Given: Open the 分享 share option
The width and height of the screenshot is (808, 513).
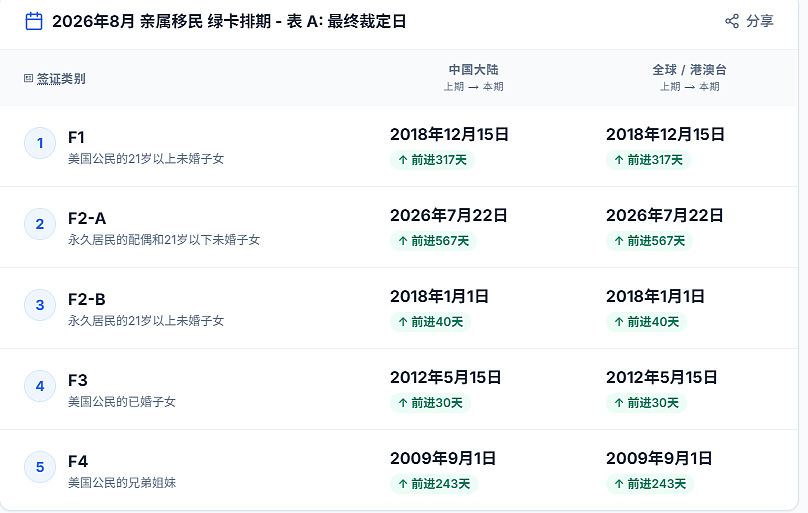Looking at the screenshot, I should [x=749, y=21].
